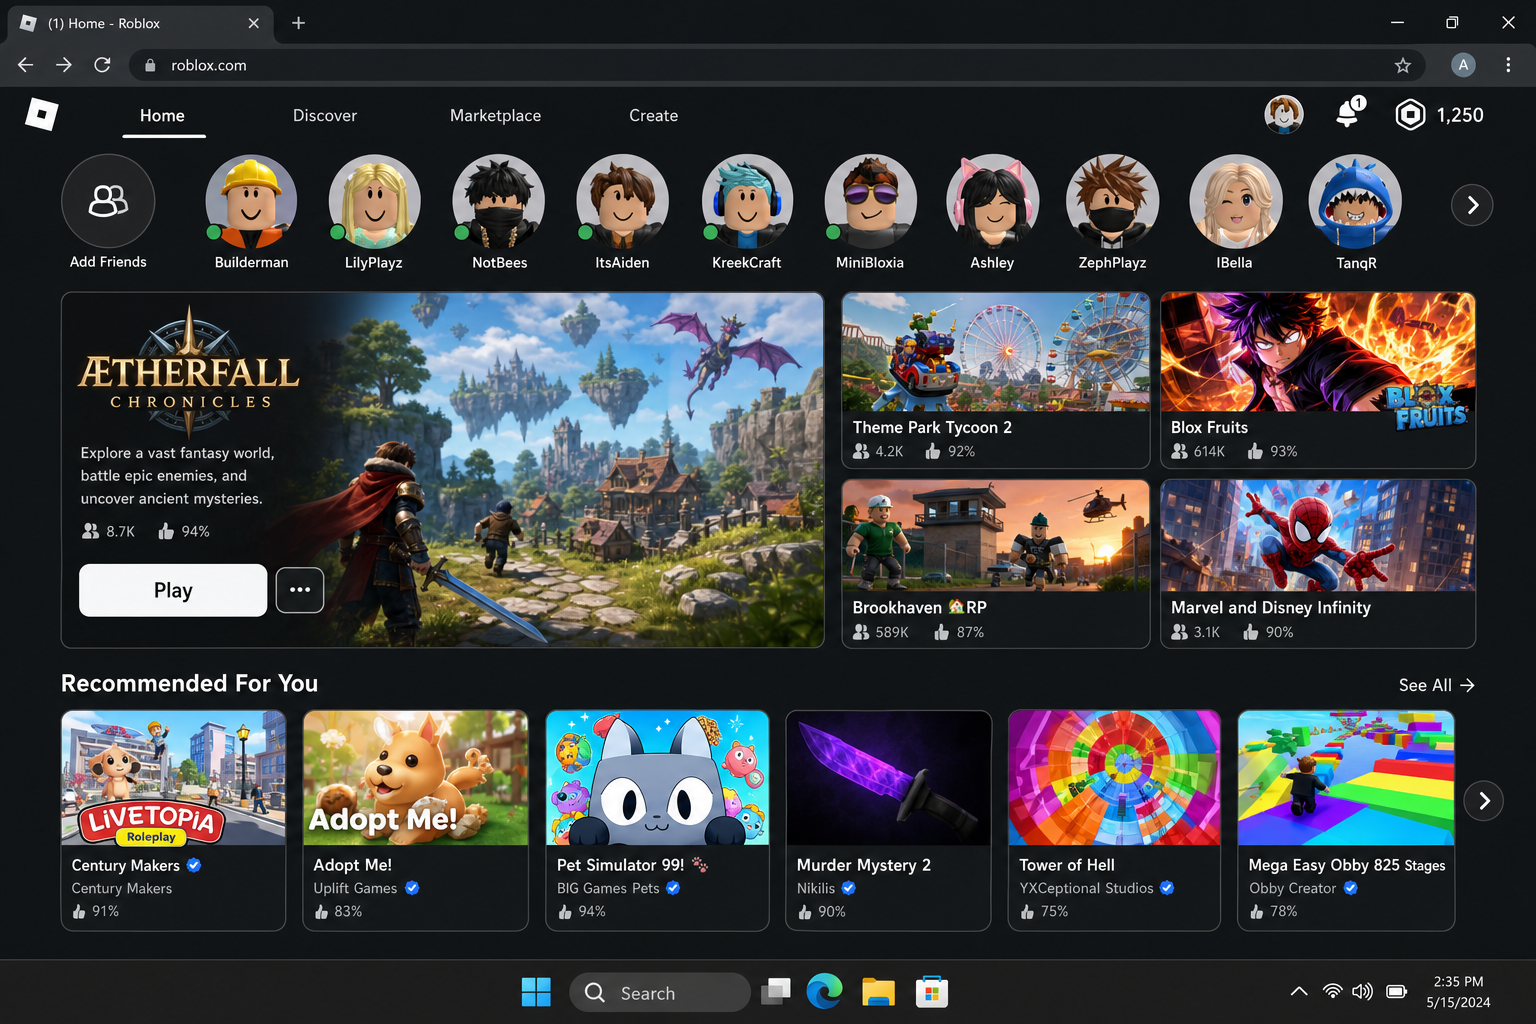
Task: Play Aetherfall Chronicles
Action: coord(173,590)
